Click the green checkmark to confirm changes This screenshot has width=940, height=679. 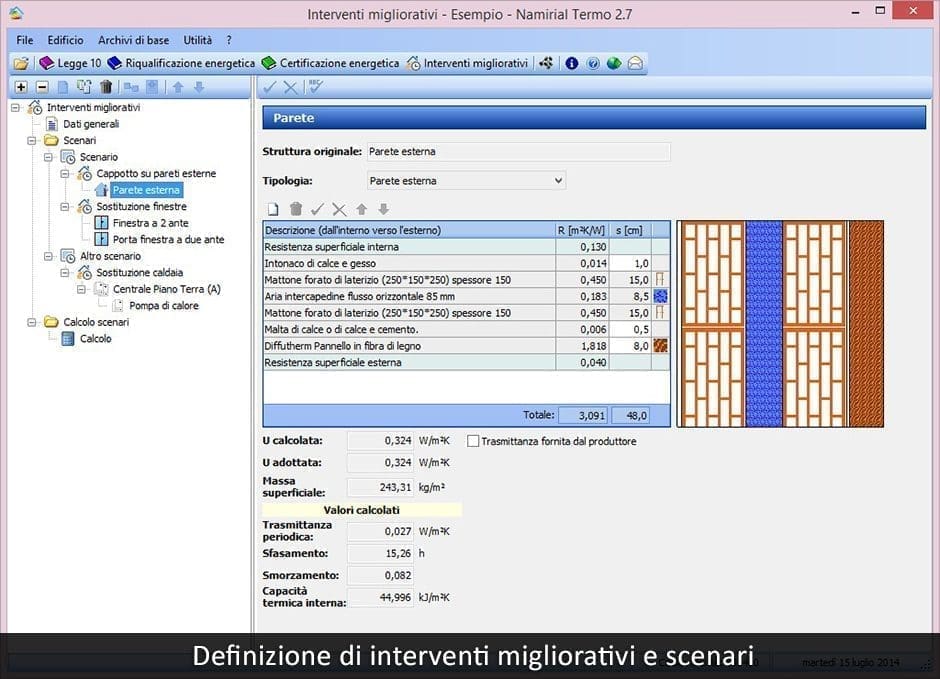pyautogui.click(x=316, y=209)
